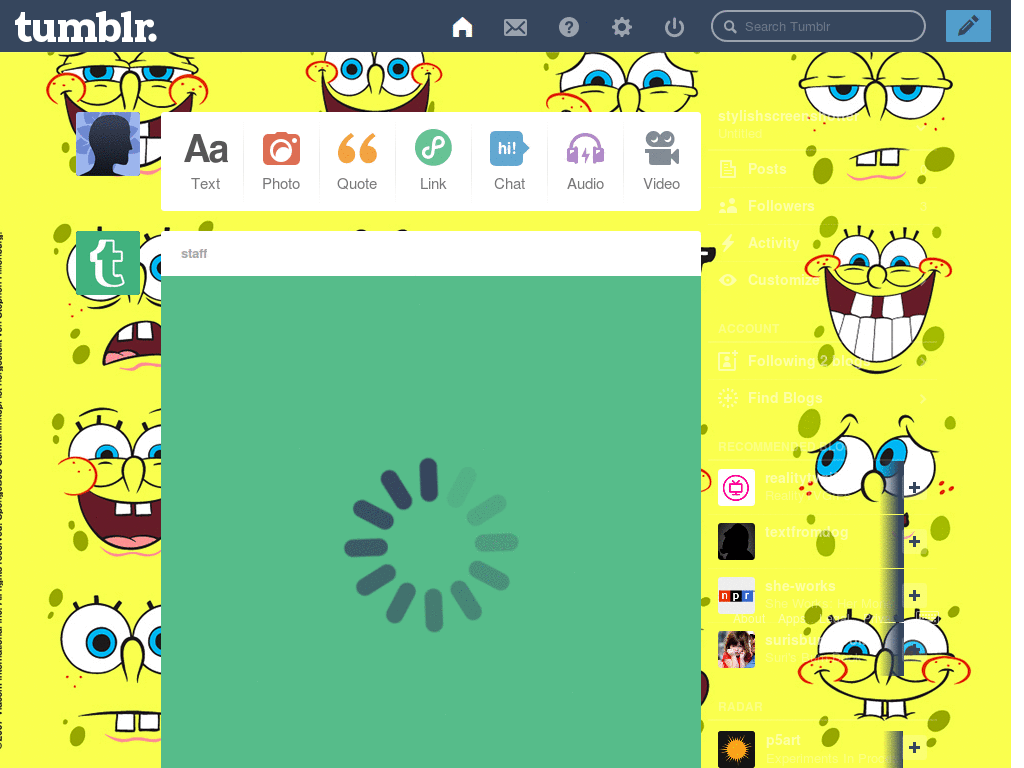Click the Followers people icon
The height and width of the screenshot is (768, 1024).
[728, 206]
